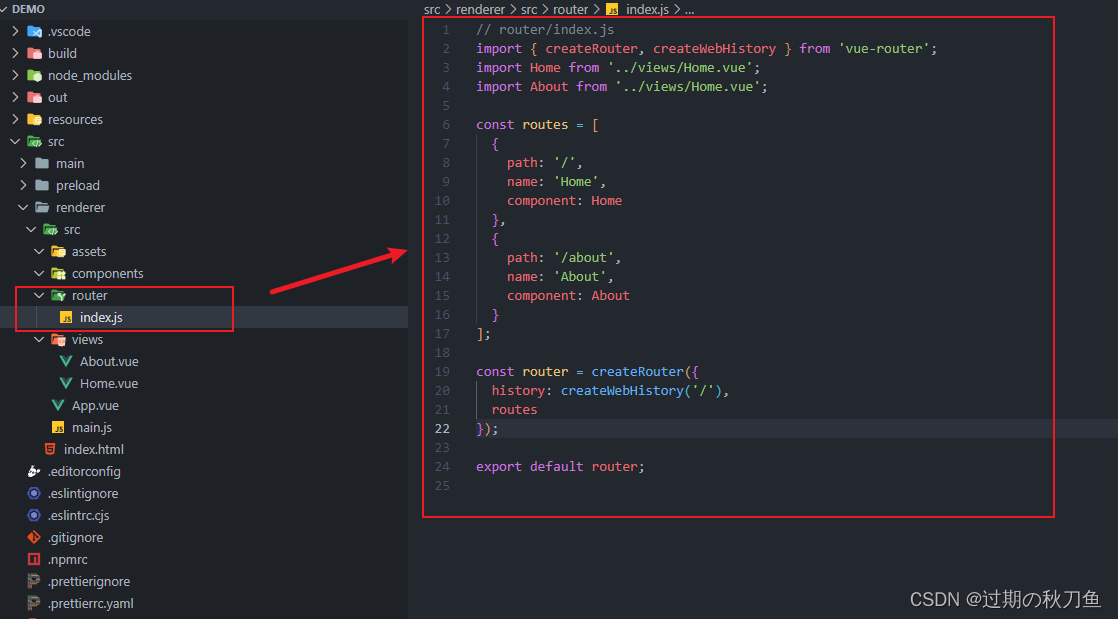This screenshot has height=619, width=1118.
Task: Click the JS icon in the breadcrumb
Action: click(x=612, y=10)
